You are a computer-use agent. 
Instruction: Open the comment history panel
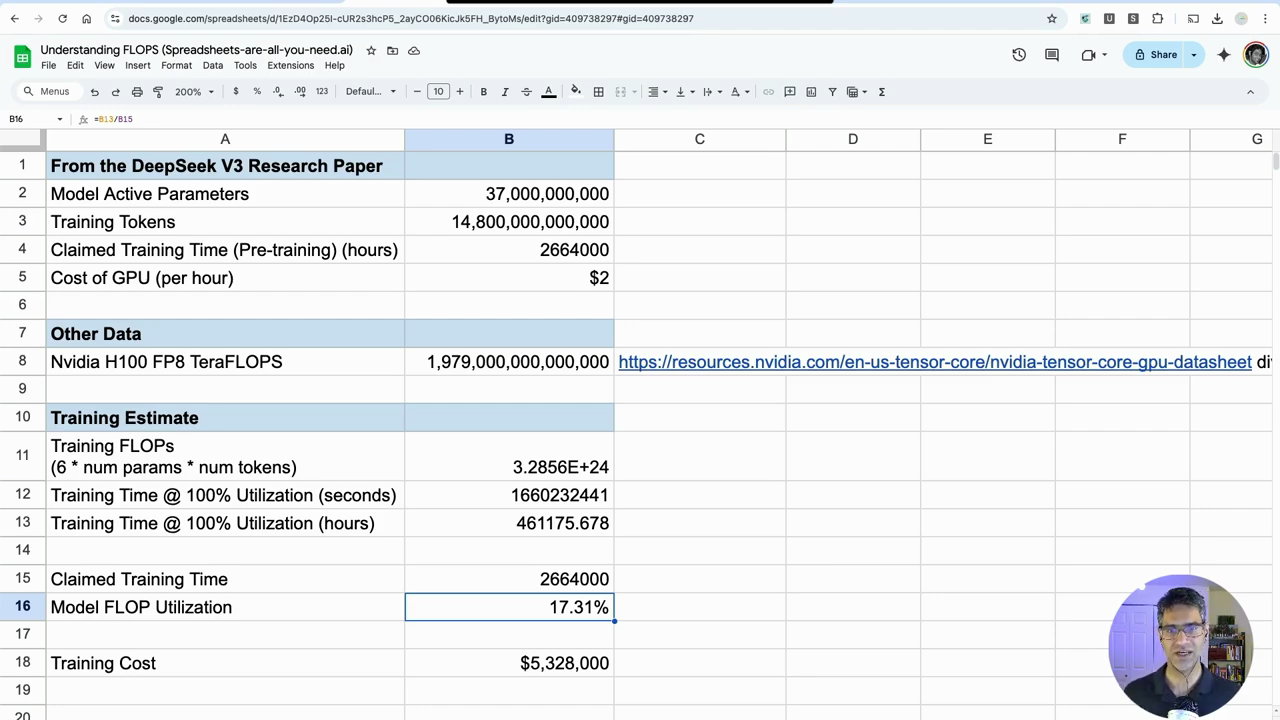[1051, 55]
